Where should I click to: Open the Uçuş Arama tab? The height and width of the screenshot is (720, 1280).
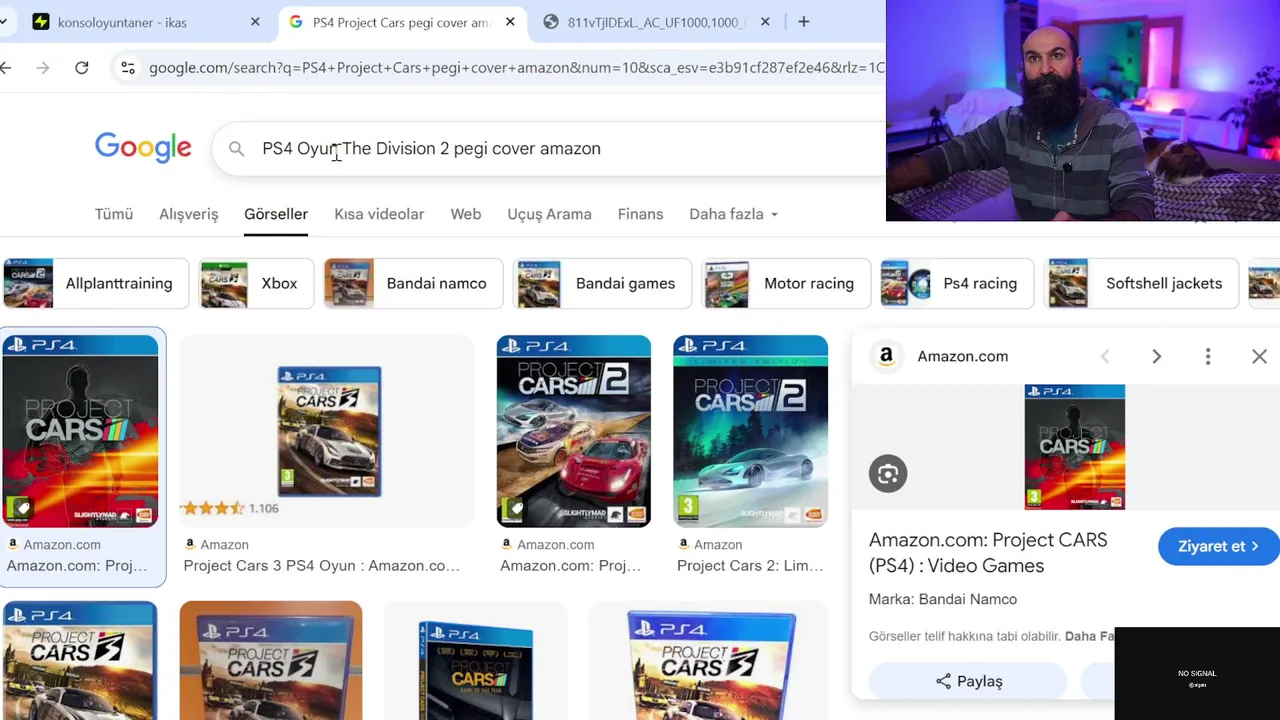point(549,214)
